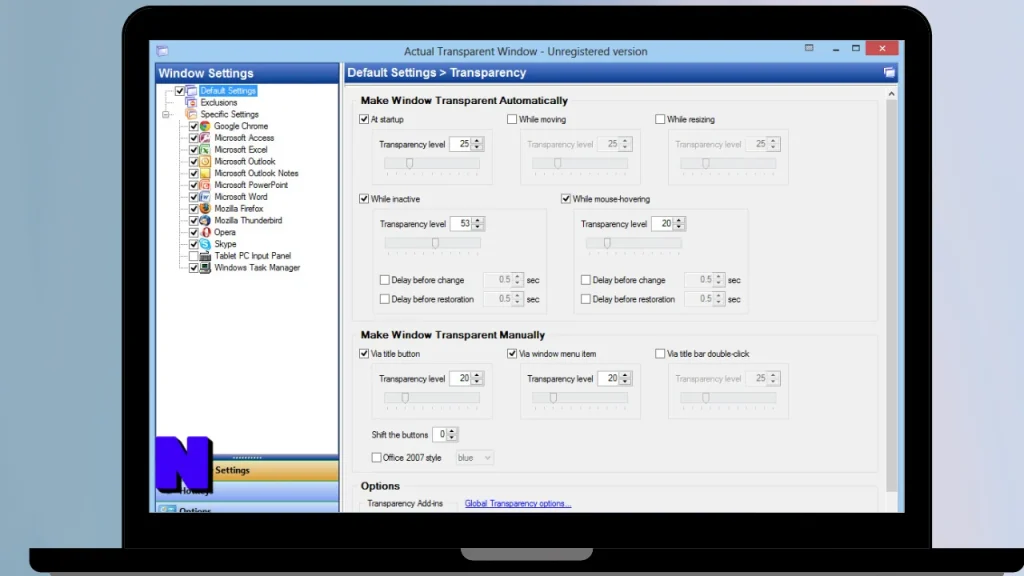
Task: Click the Exclusions icon
Action: pos(191,103)
